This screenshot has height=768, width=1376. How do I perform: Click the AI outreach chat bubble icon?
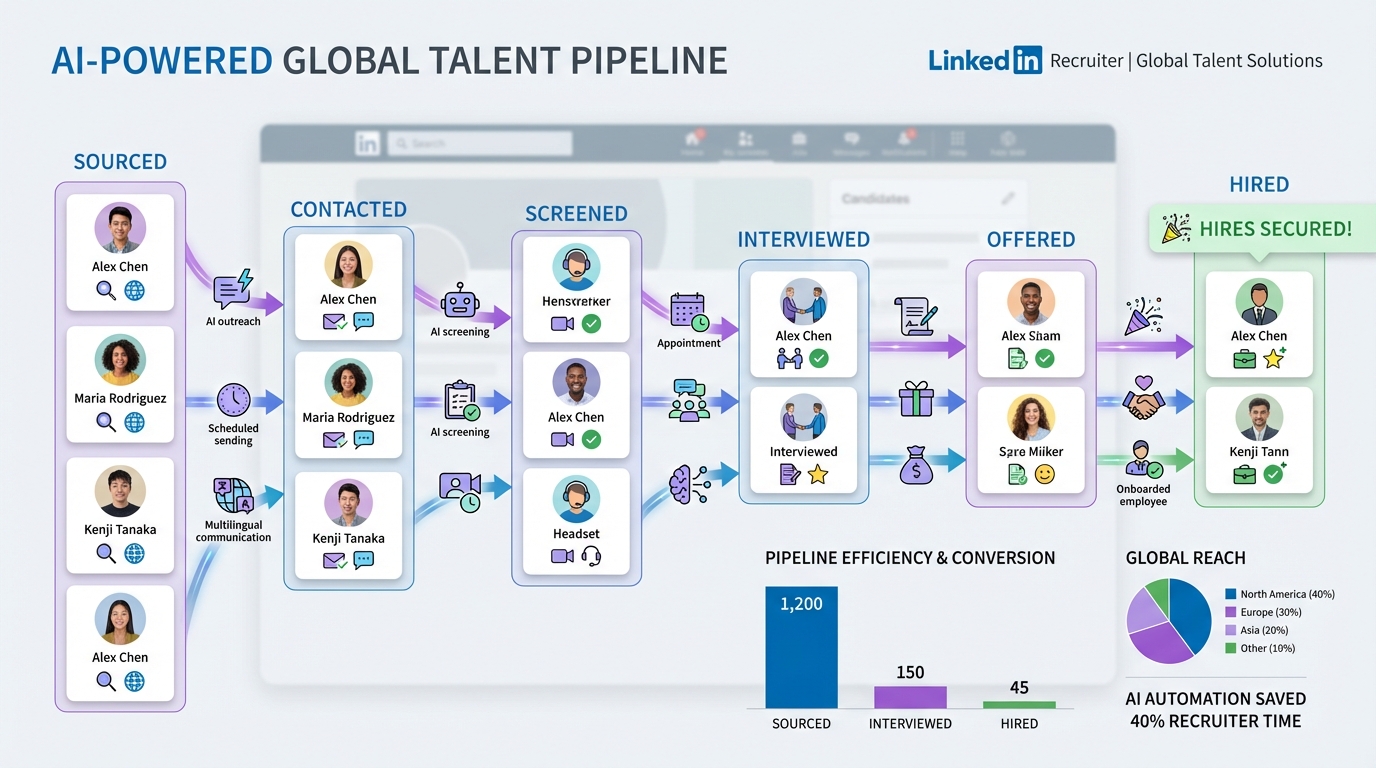[x=233, y=288]
